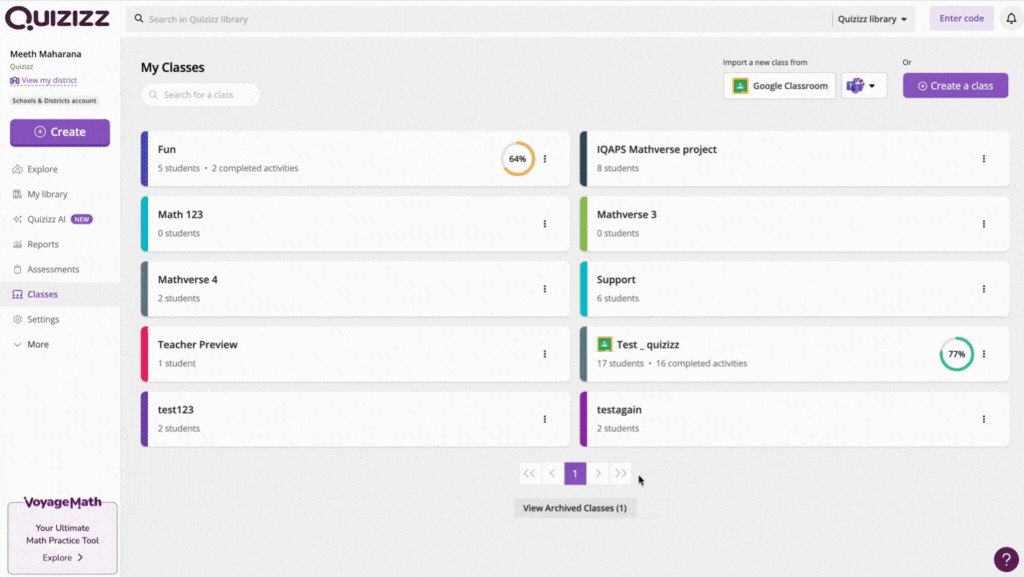Image resolution: width=1024 pixels, height=577 pixels.
Task: Click the search magnifier in top bar
Action: coord(139,19)
